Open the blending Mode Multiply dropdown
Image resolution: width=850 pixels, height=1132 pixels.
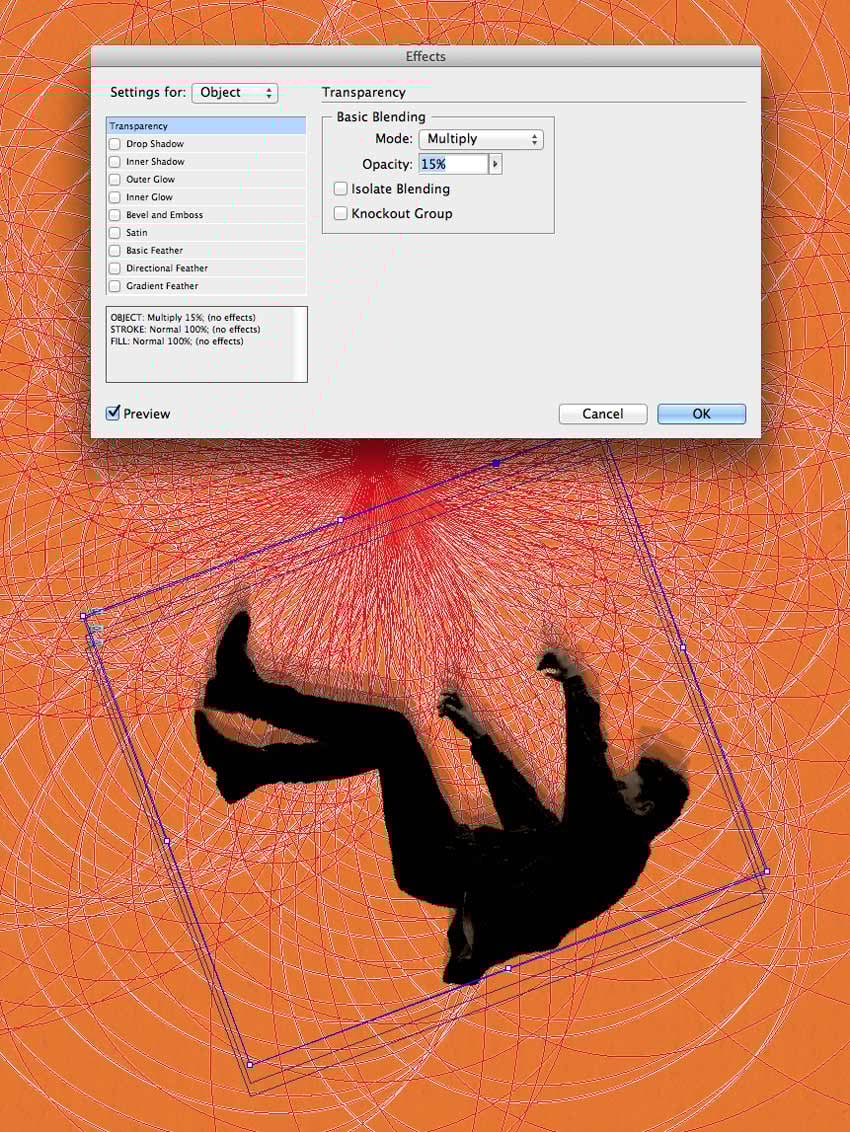click(x=481, y=139)
